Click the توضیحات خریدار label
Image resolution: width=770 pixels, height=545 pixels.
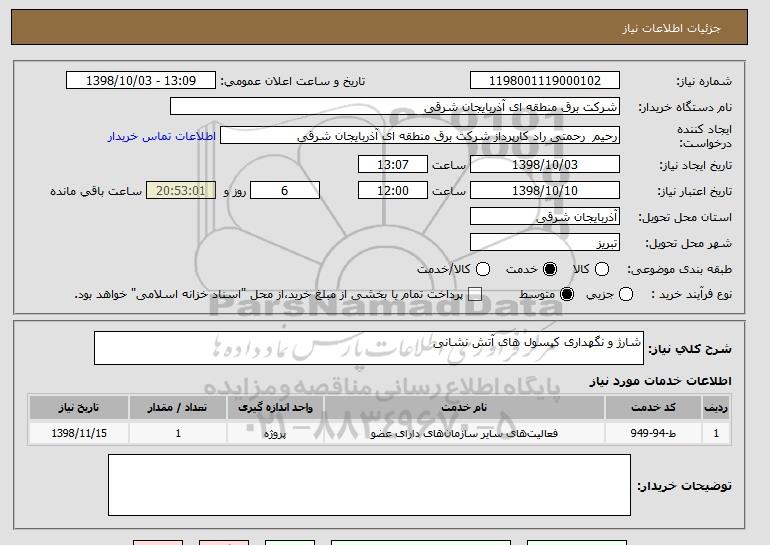pos(685,486)
